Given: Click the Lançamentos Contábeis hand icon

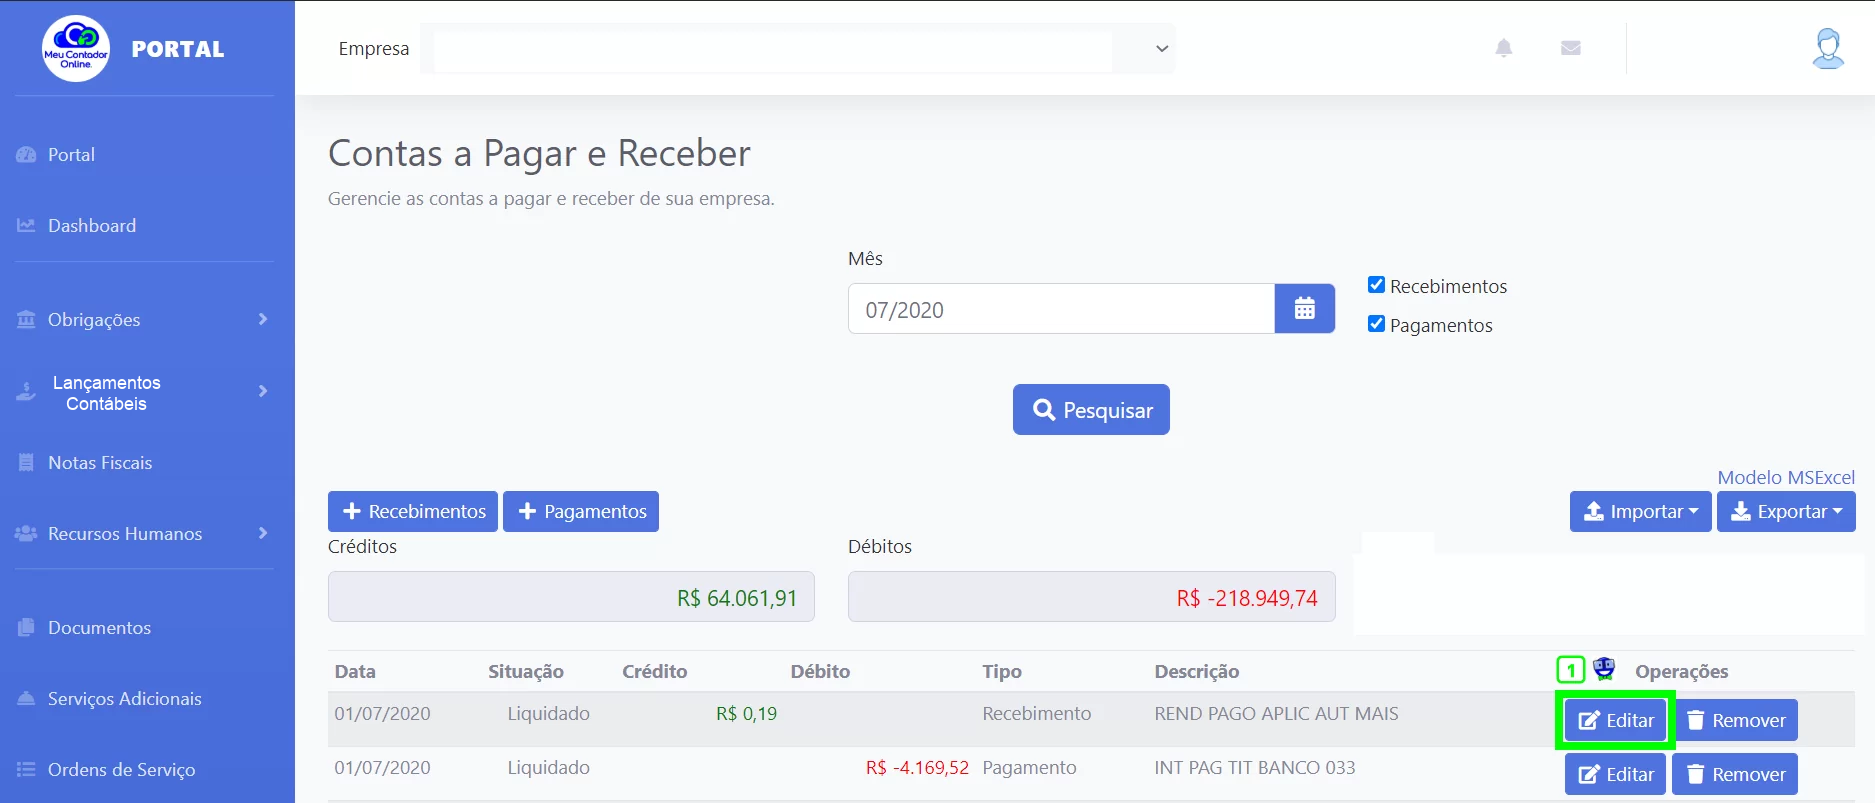Looking at the screenshot, I should [x=26, y=393].
